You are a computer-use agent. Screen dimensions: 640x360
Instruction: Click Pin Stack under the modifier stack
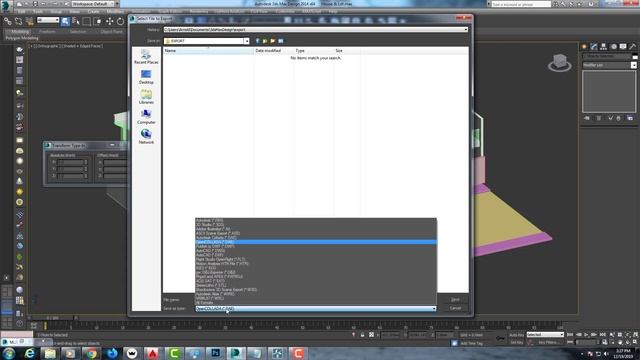[587, 118]
